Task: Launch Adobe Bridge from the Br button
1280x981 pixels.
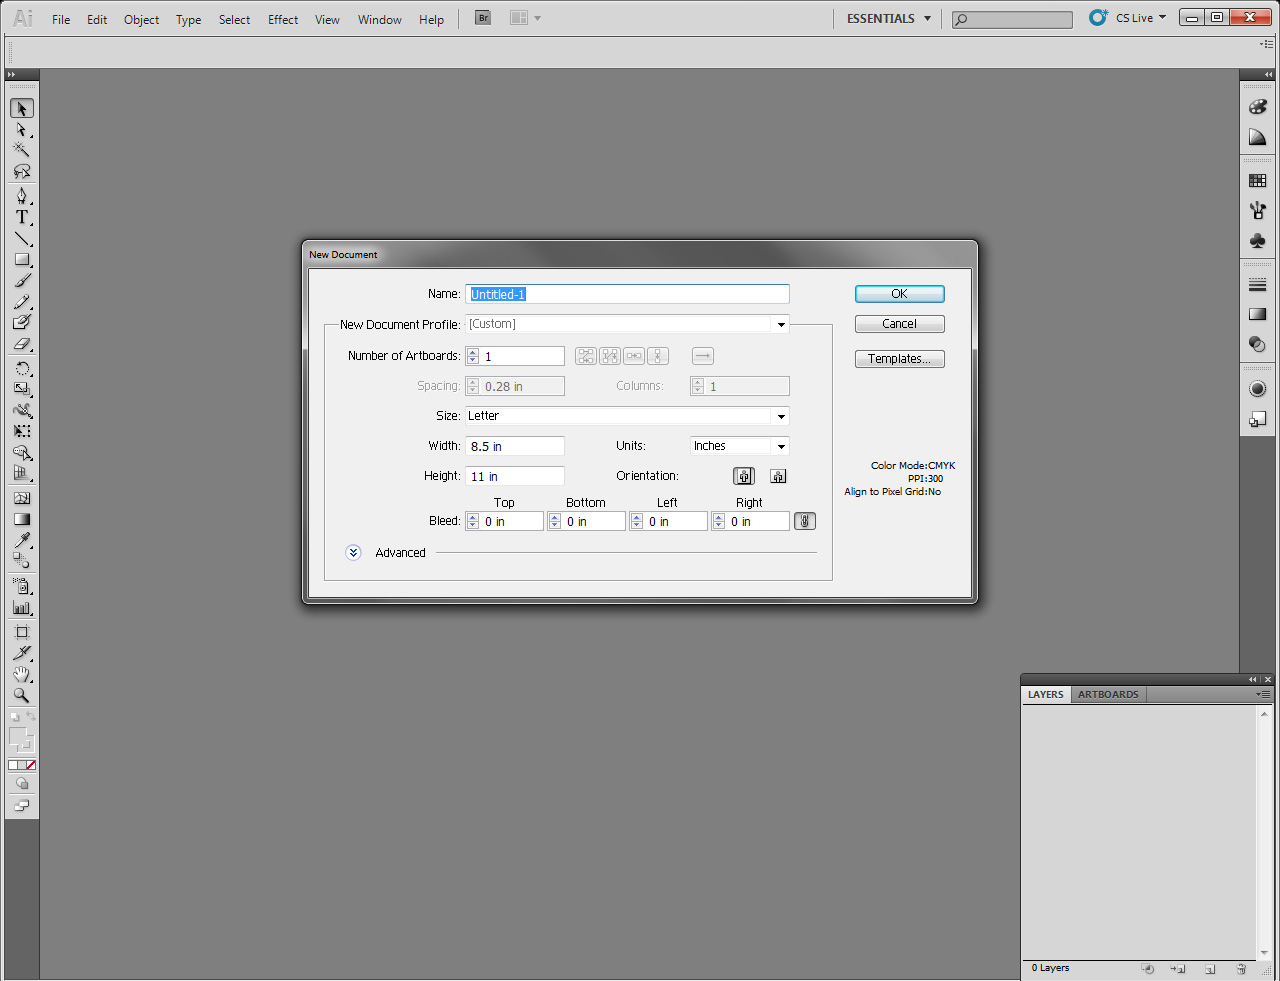Action: (x=483, y=18)
